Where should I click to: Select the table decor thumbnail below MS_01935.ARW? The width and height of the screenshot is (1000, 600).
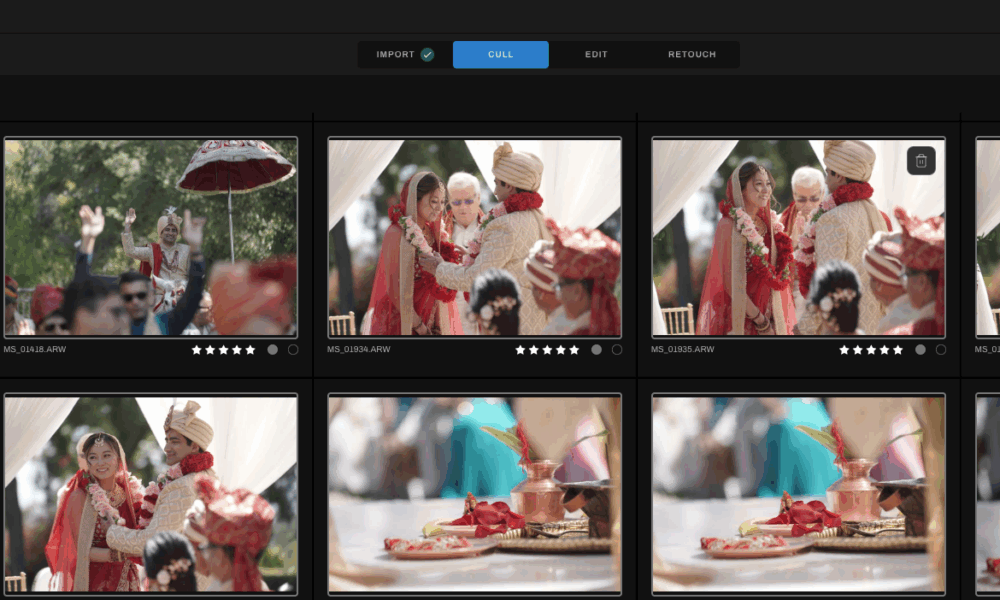click(x=798, y=494)
